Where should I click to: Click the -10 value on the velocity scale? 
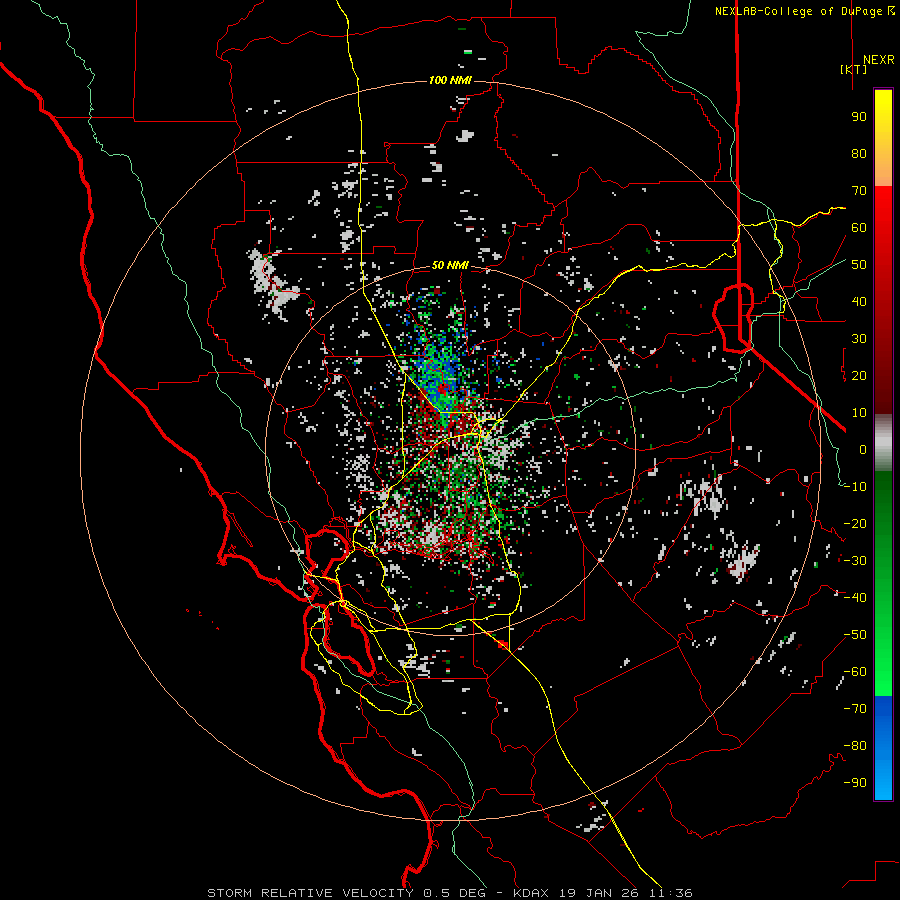pos(855,487)
